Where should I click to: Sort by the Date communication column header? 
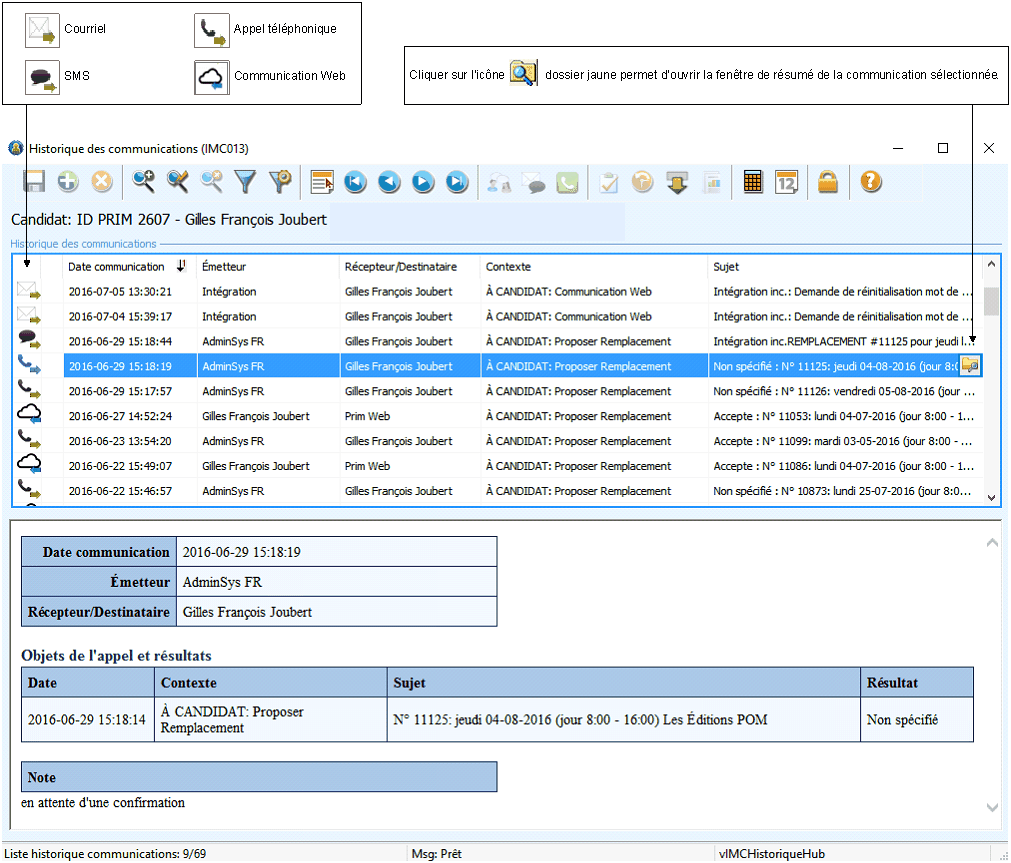coord(116,267)
